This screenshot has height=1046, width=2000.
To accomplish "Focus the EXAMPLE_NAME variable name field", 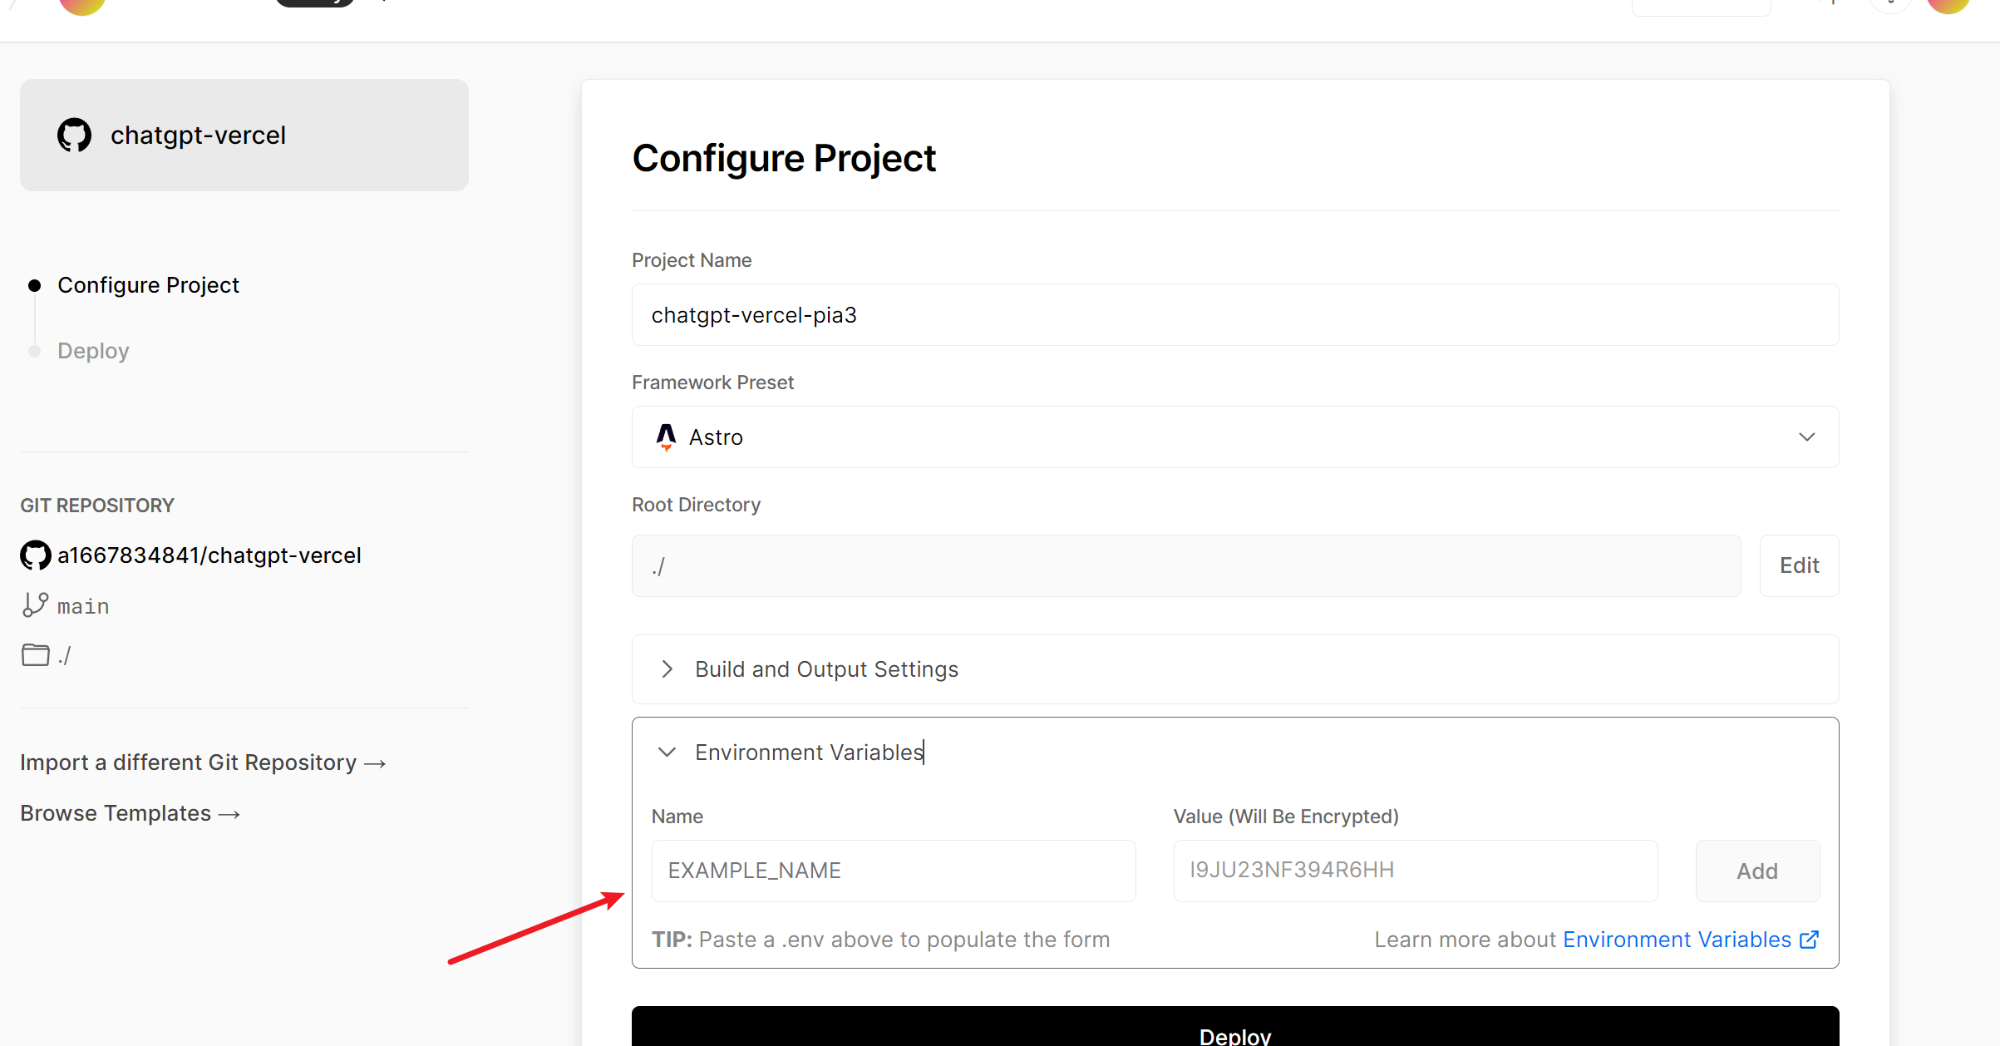I will click(x=893, y=871).
